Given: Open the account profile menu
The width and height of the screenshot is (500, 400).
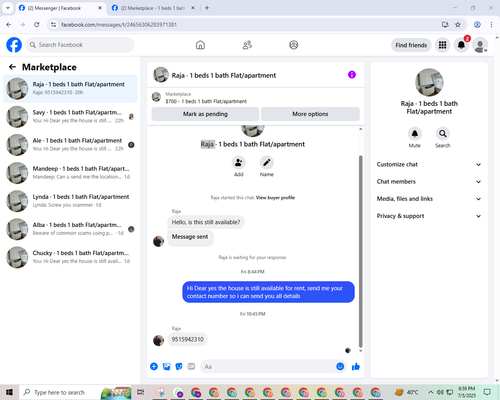Looking at the screenshot, I should (x=480, y=45).
